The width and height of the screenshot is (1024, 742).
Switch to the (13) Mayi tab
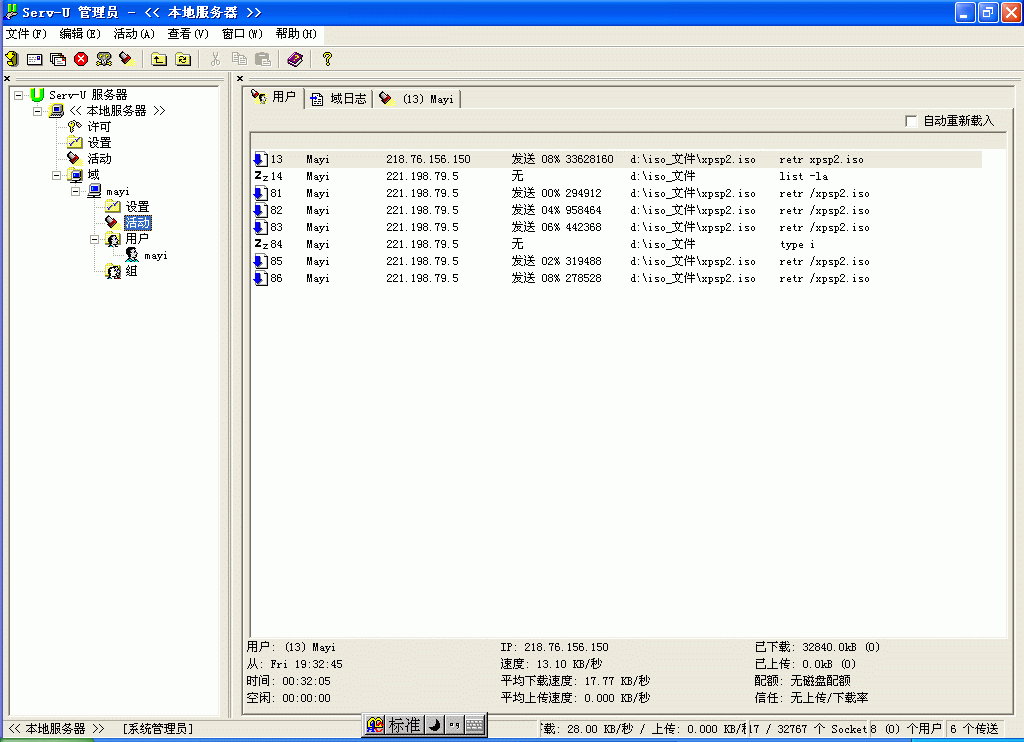417,99
